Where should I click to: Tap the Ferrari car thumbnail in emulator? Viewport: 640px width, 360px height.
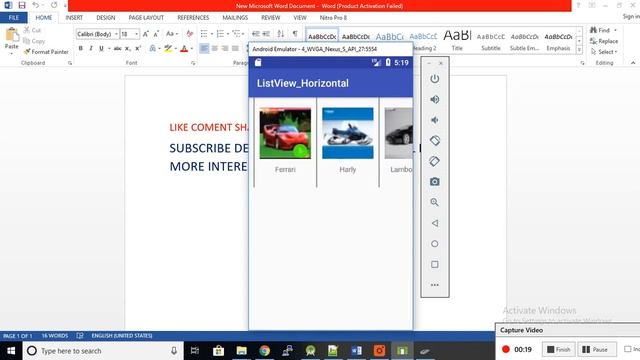click(x=285, y=133)
